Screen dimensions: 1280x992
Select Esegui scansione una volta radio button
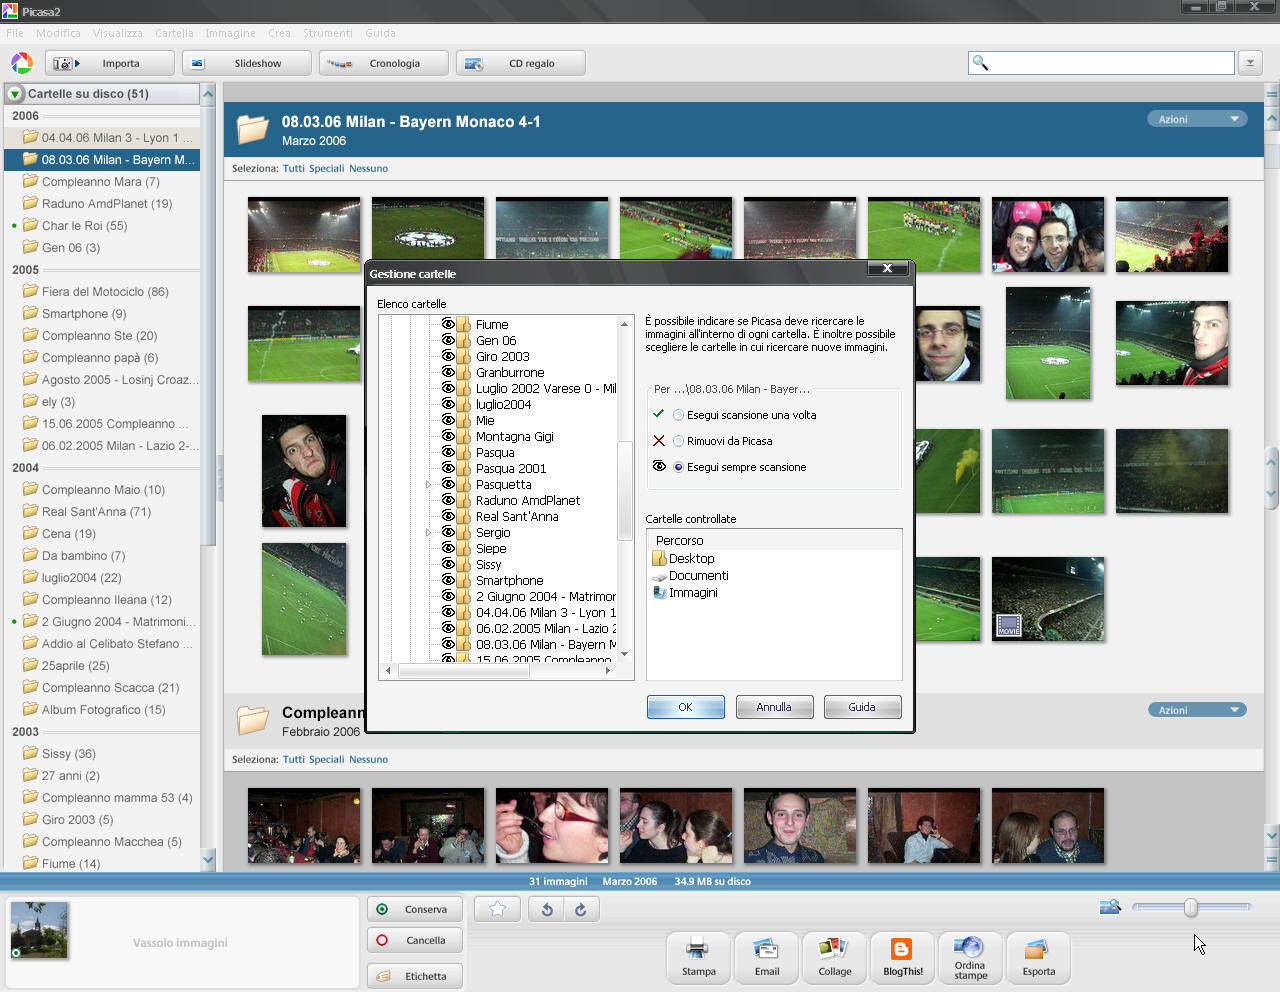(x=679, y=415)
